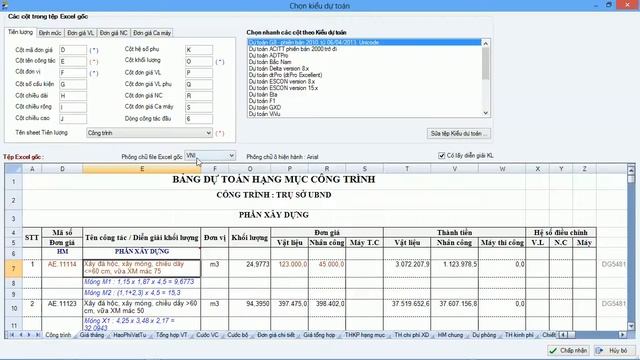The width and height of the screenshot is (640, 360).
Task: Toggle the Có lấy diễn giải KL checkbox
Action: pyautogui.click(x=441, y=156)
